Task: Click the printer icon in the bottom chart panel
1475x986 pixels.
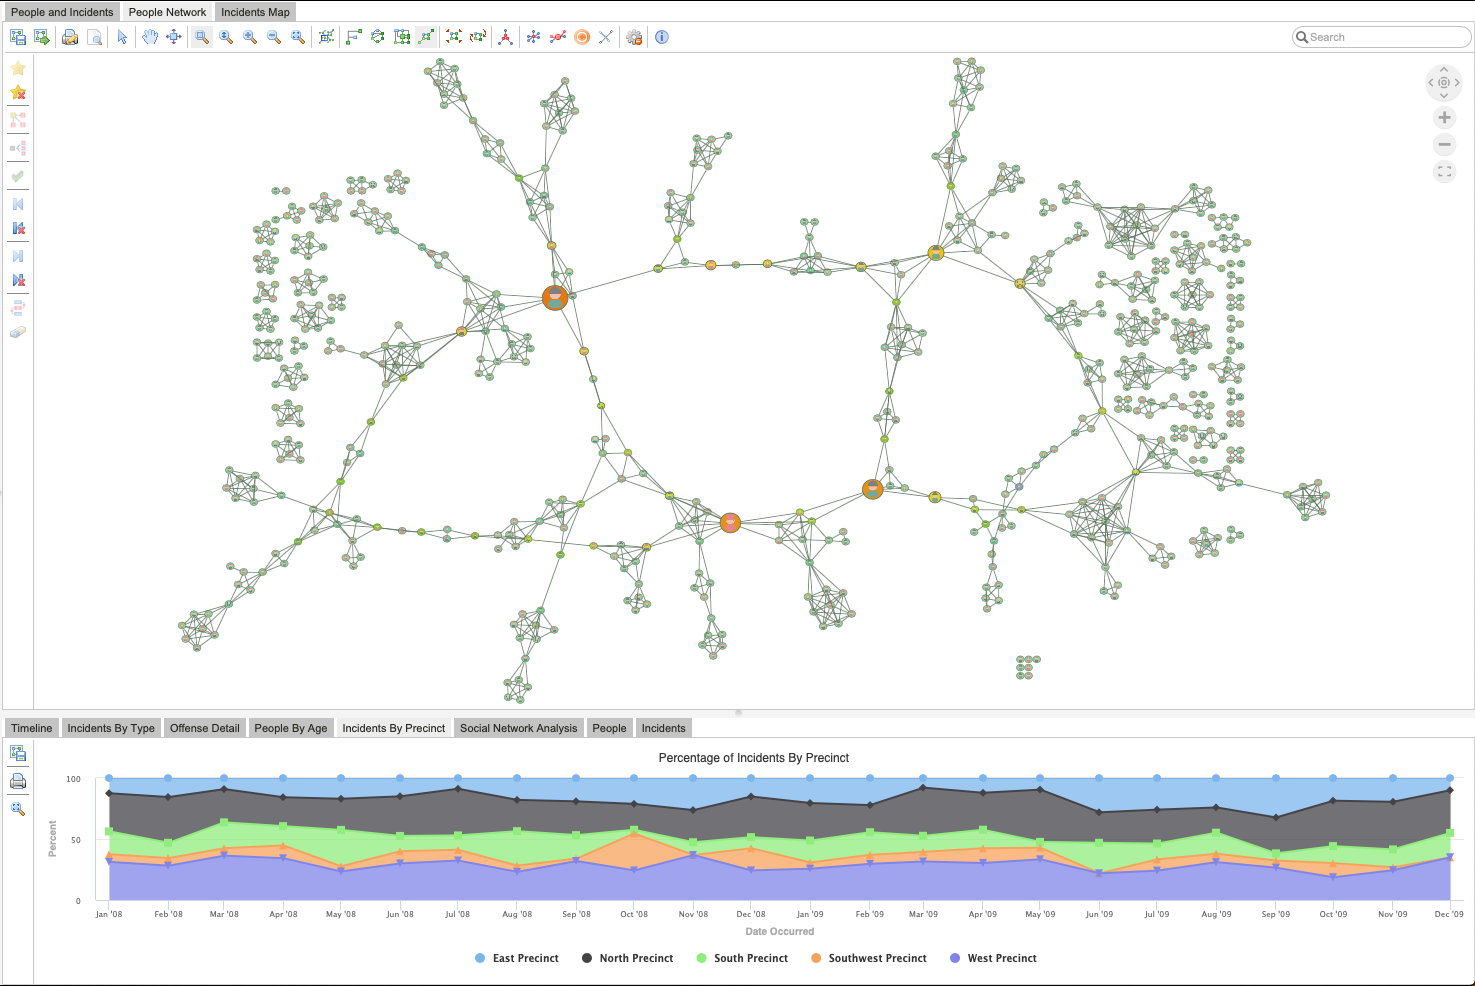Action: 18,781
